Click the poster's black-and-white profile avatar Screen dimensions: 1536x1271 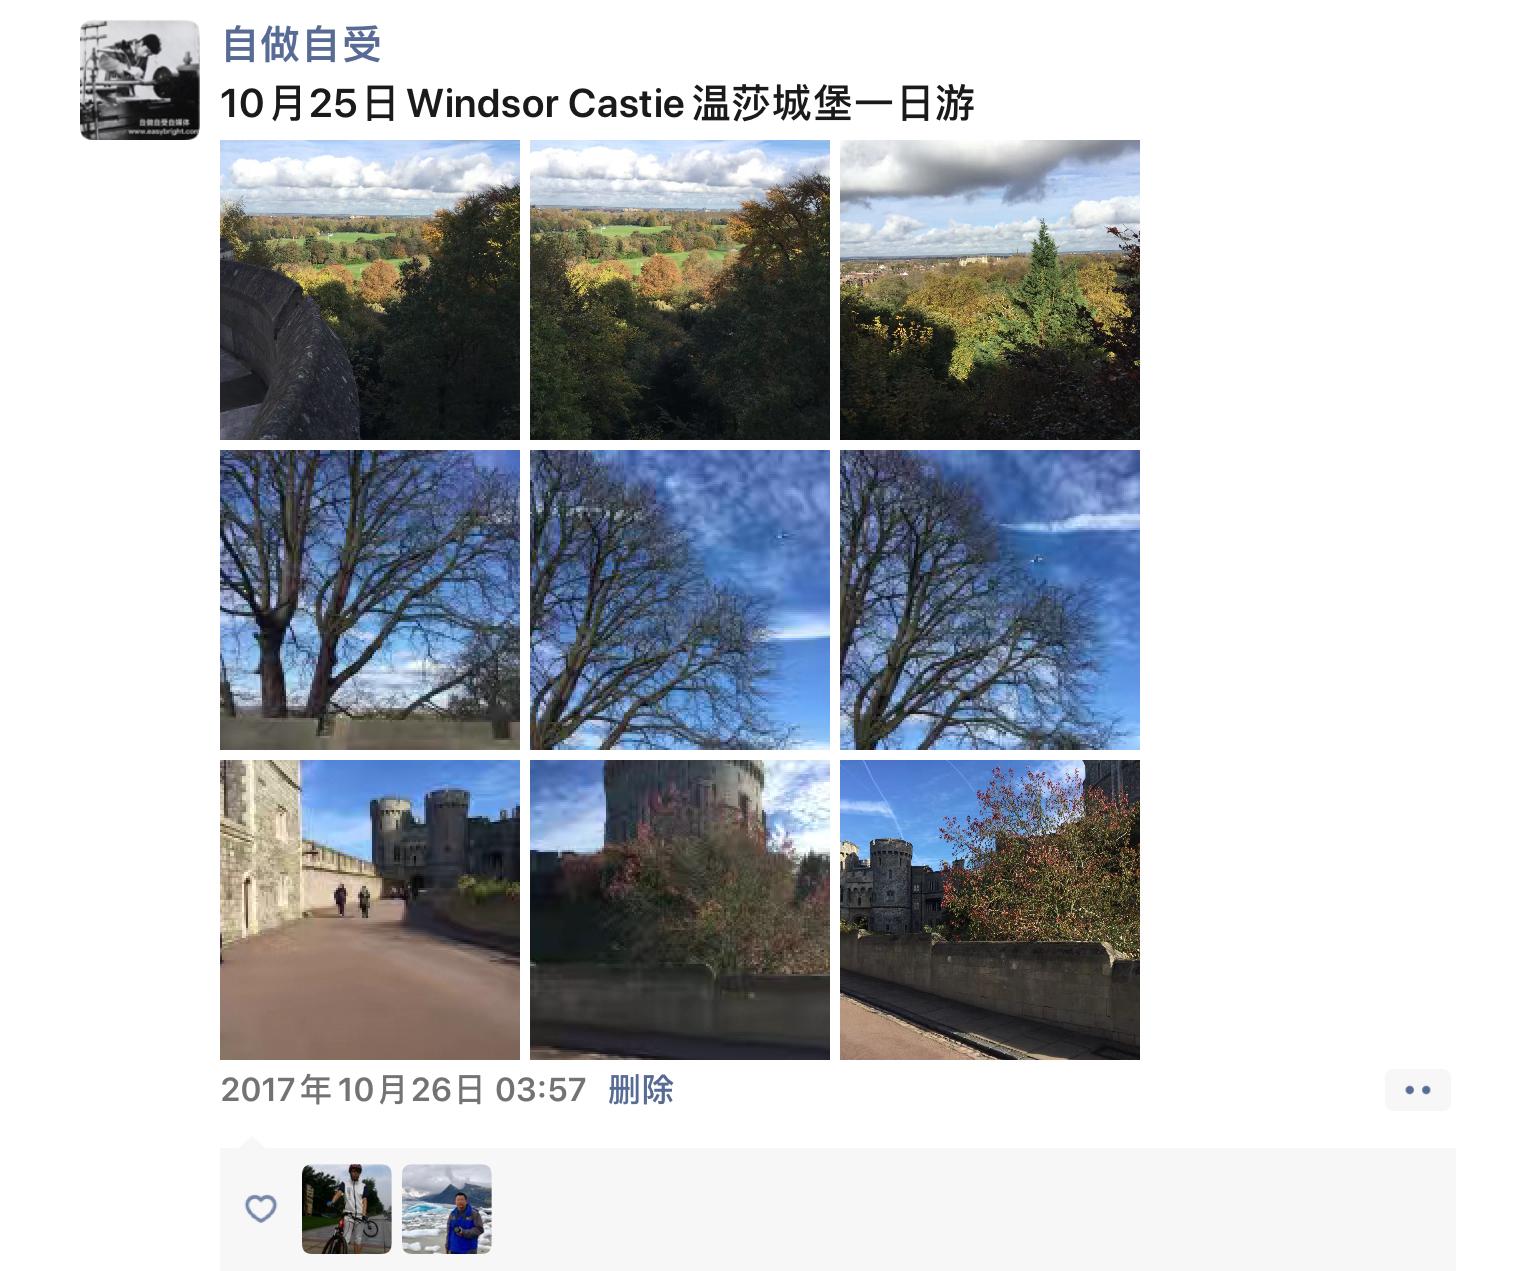pos(140,80)
